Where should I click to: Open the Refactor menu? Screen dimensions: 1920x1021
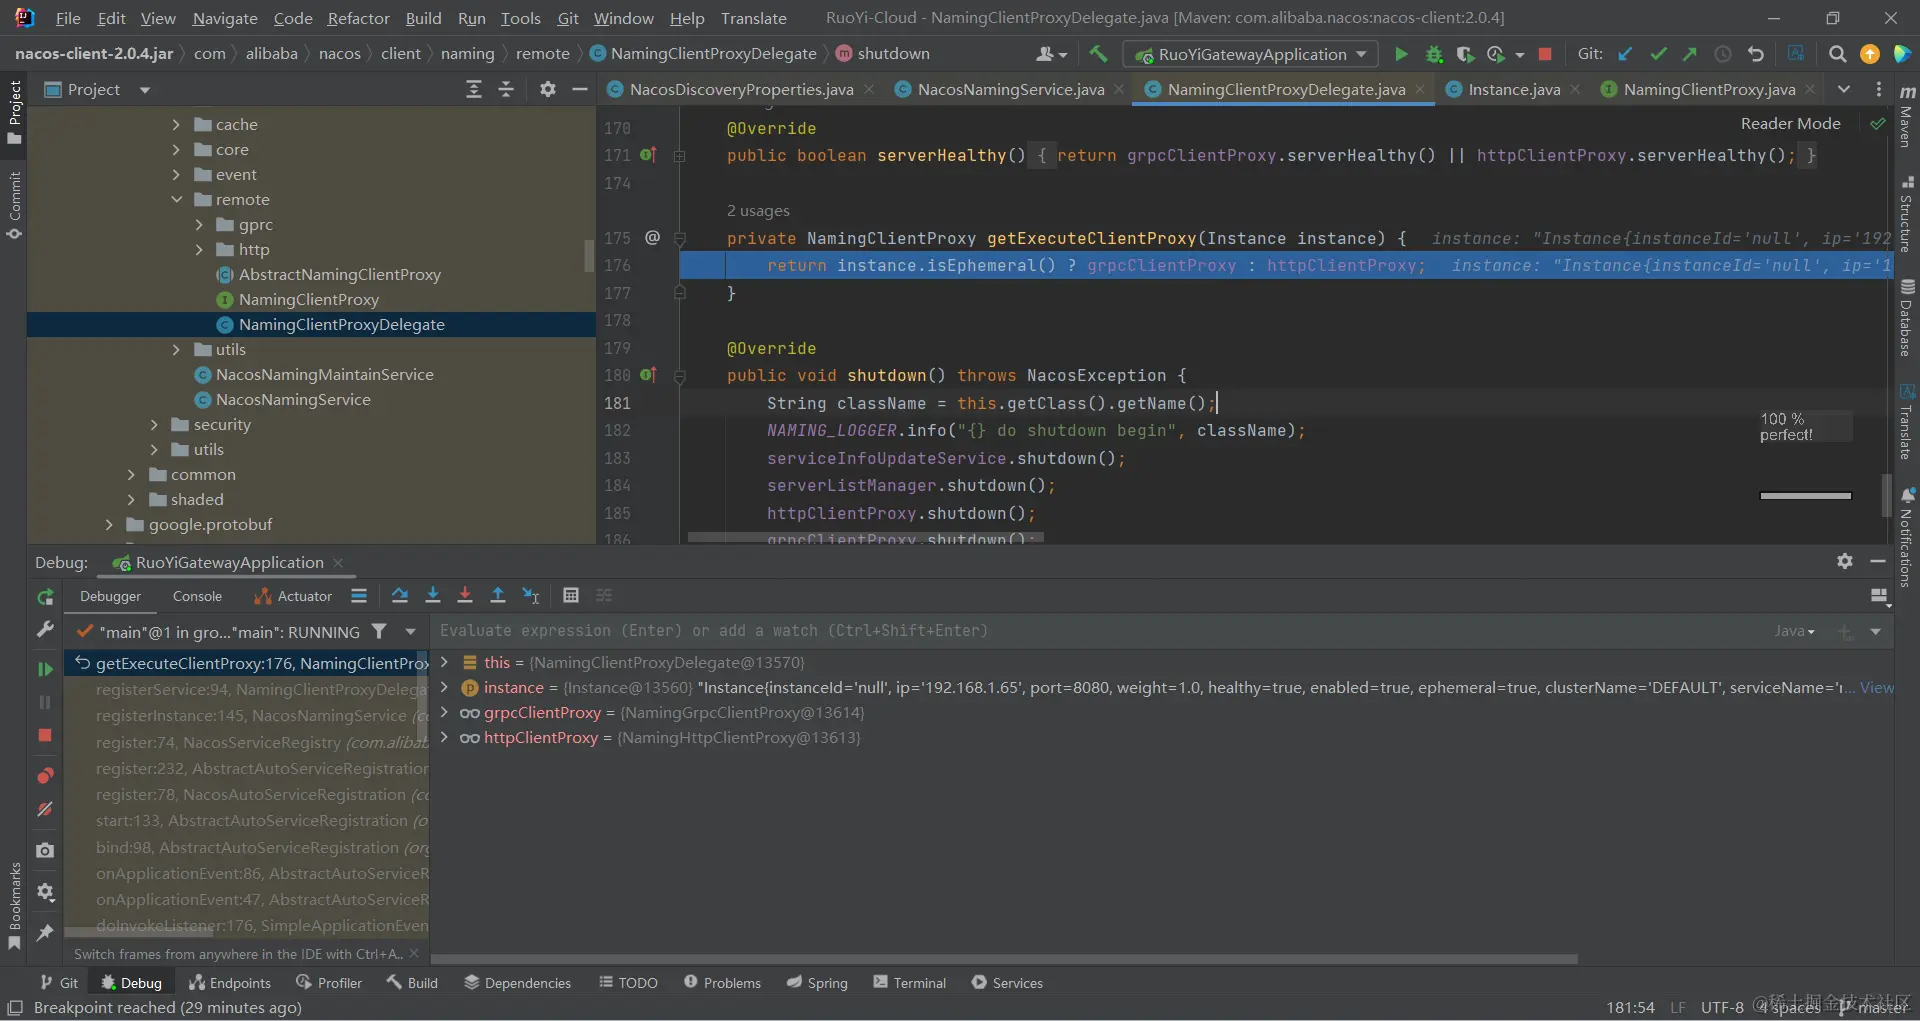(358, 18)
